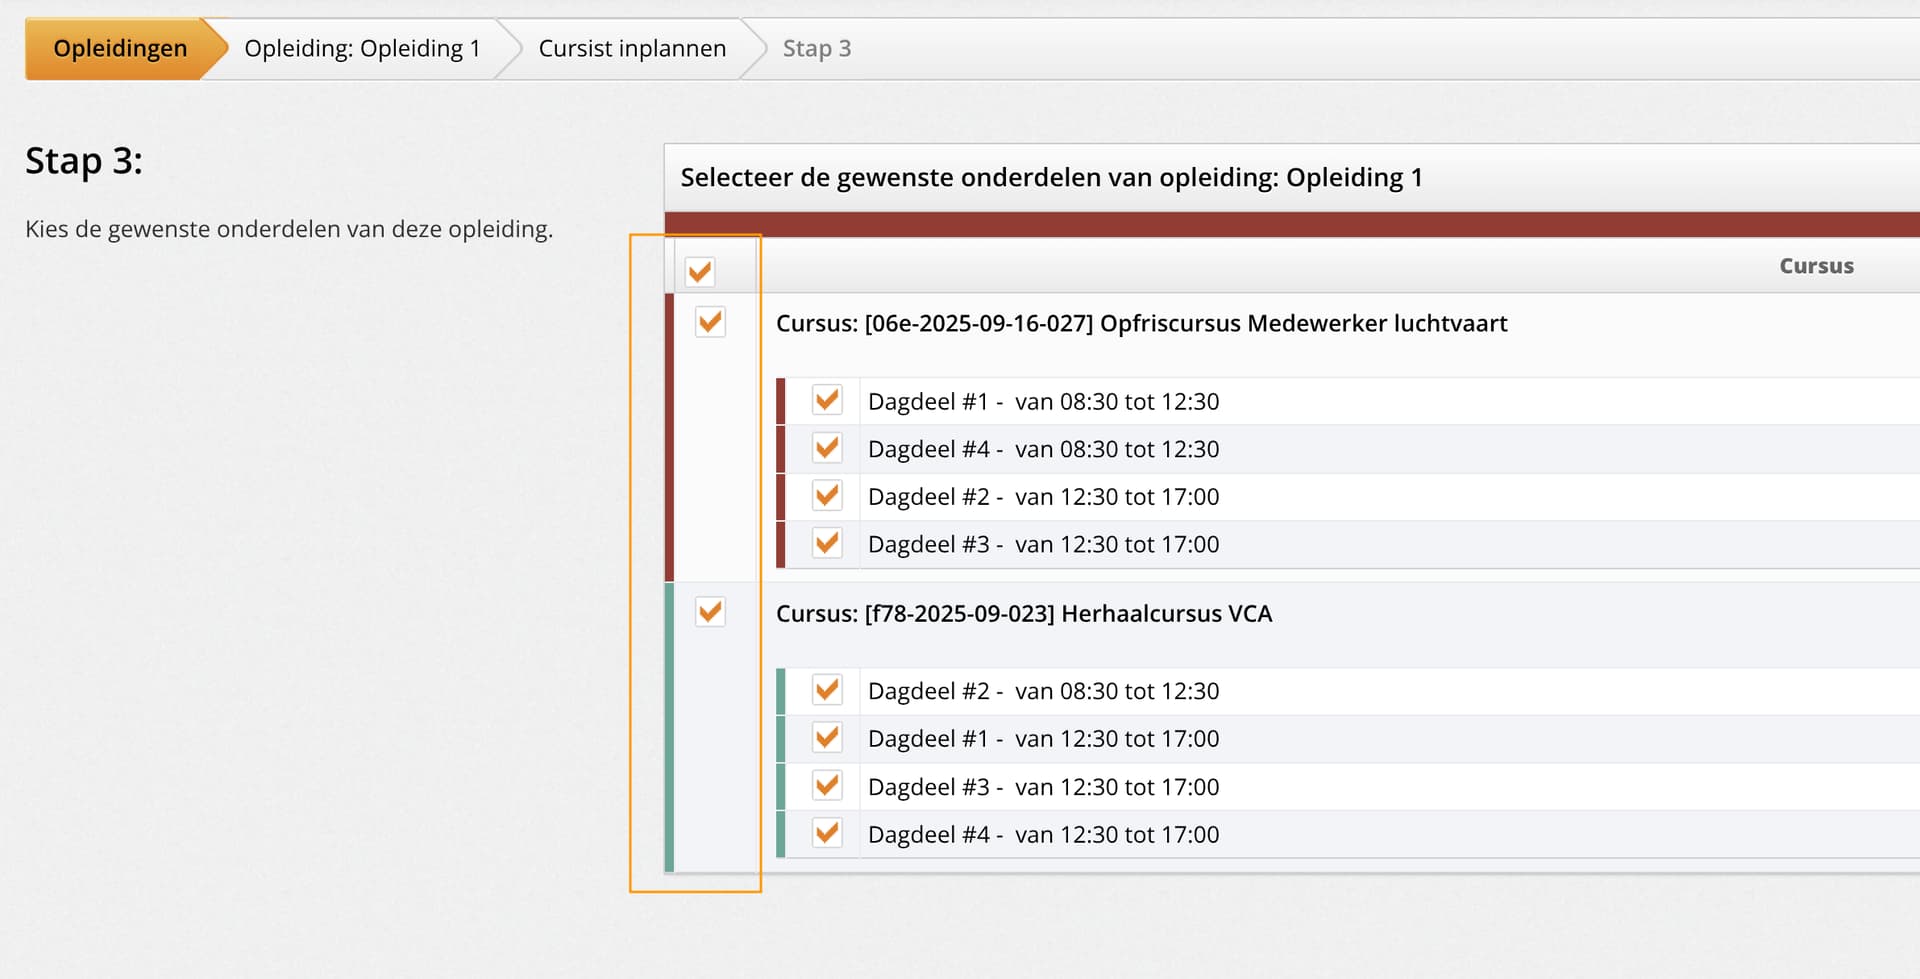Select the Opfriscursus Medewerker luchtvaart course title
The image size is (1920, 979).
click(x=1141, y=324)
